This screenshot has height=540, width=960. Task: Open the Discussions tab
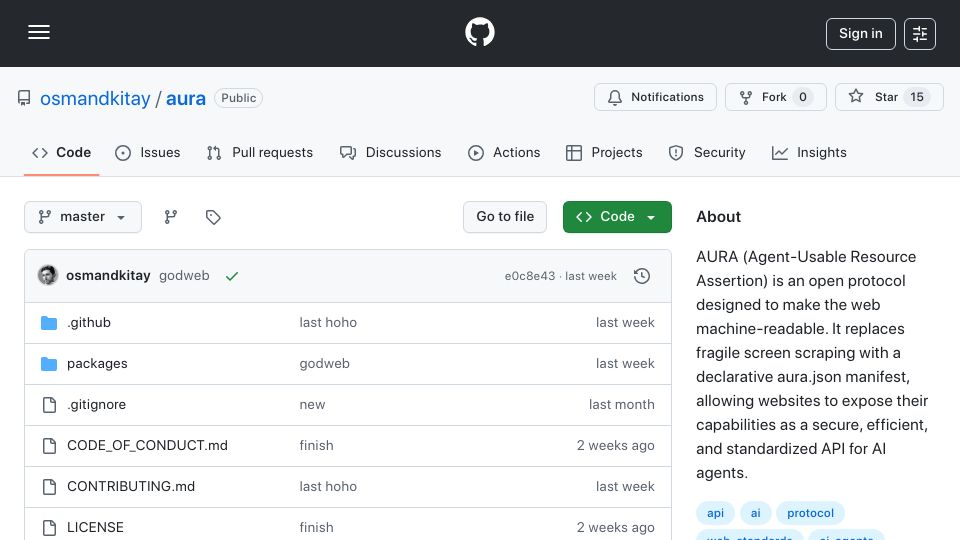click(x=390, y=152)
